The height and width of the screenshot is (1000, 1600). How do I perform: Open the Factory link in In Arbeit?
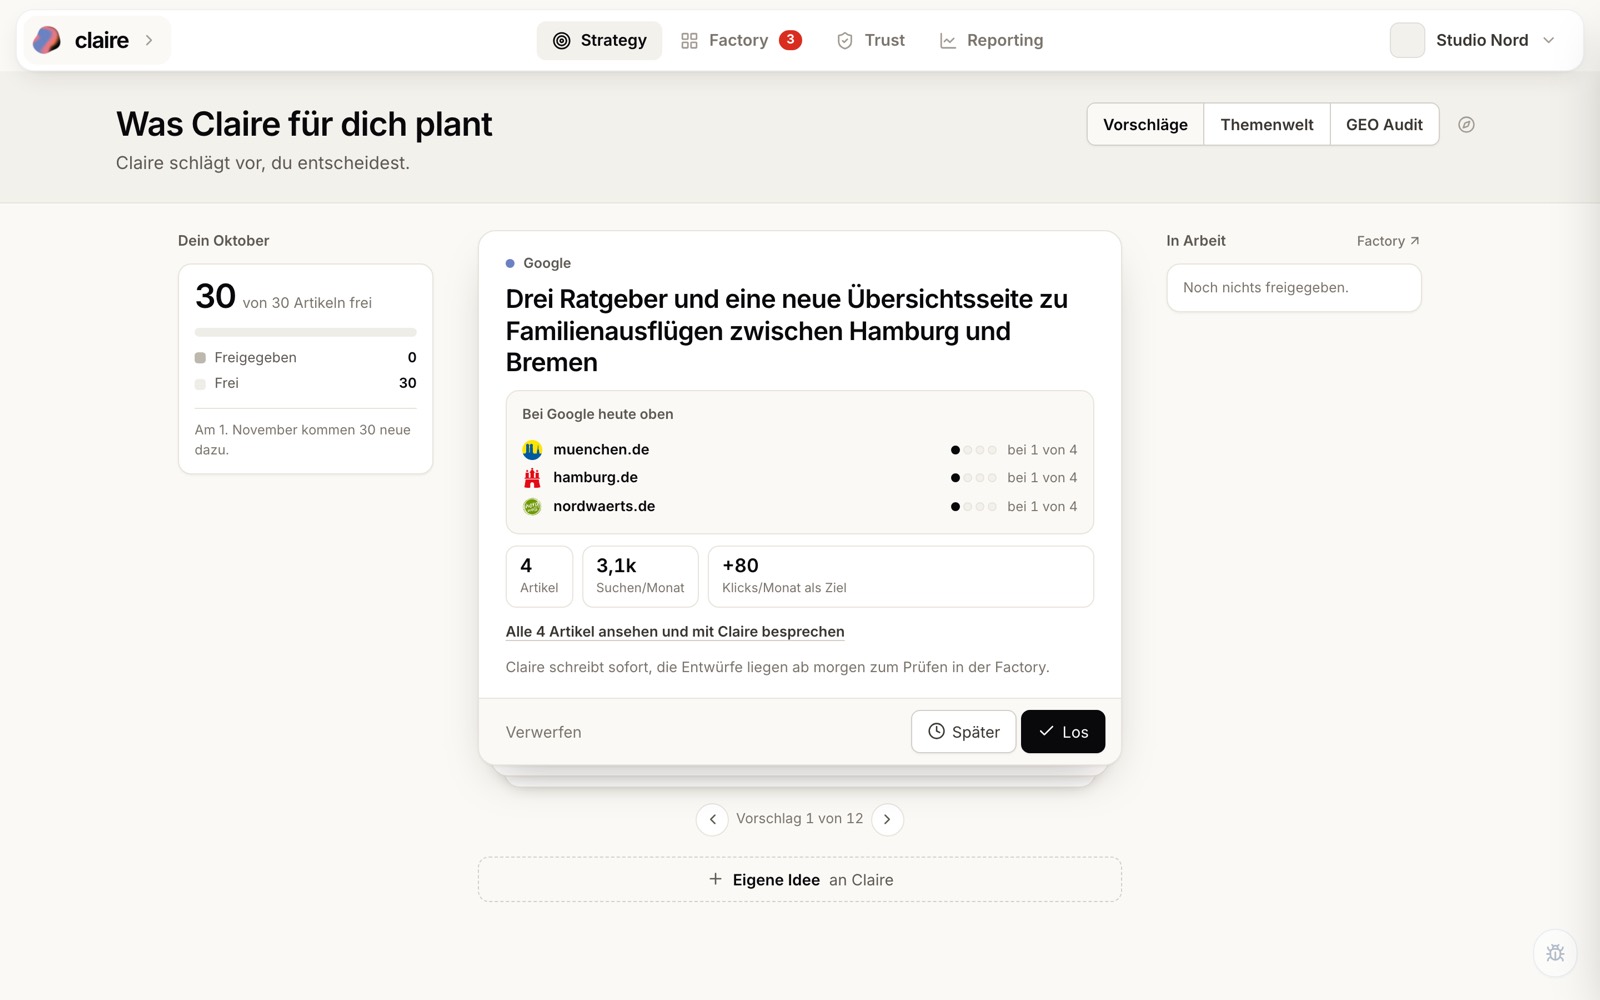click(1388, 241)
